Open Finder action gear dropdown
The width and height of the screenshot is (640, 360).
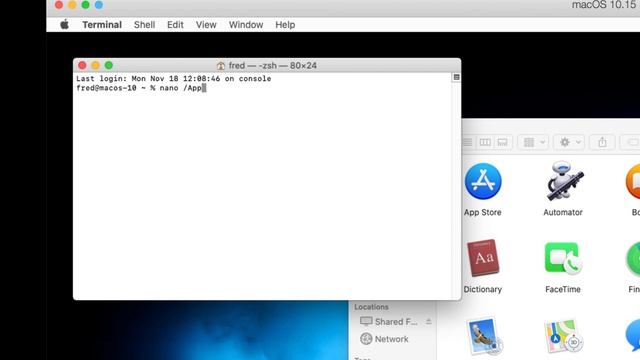point(569,142)
